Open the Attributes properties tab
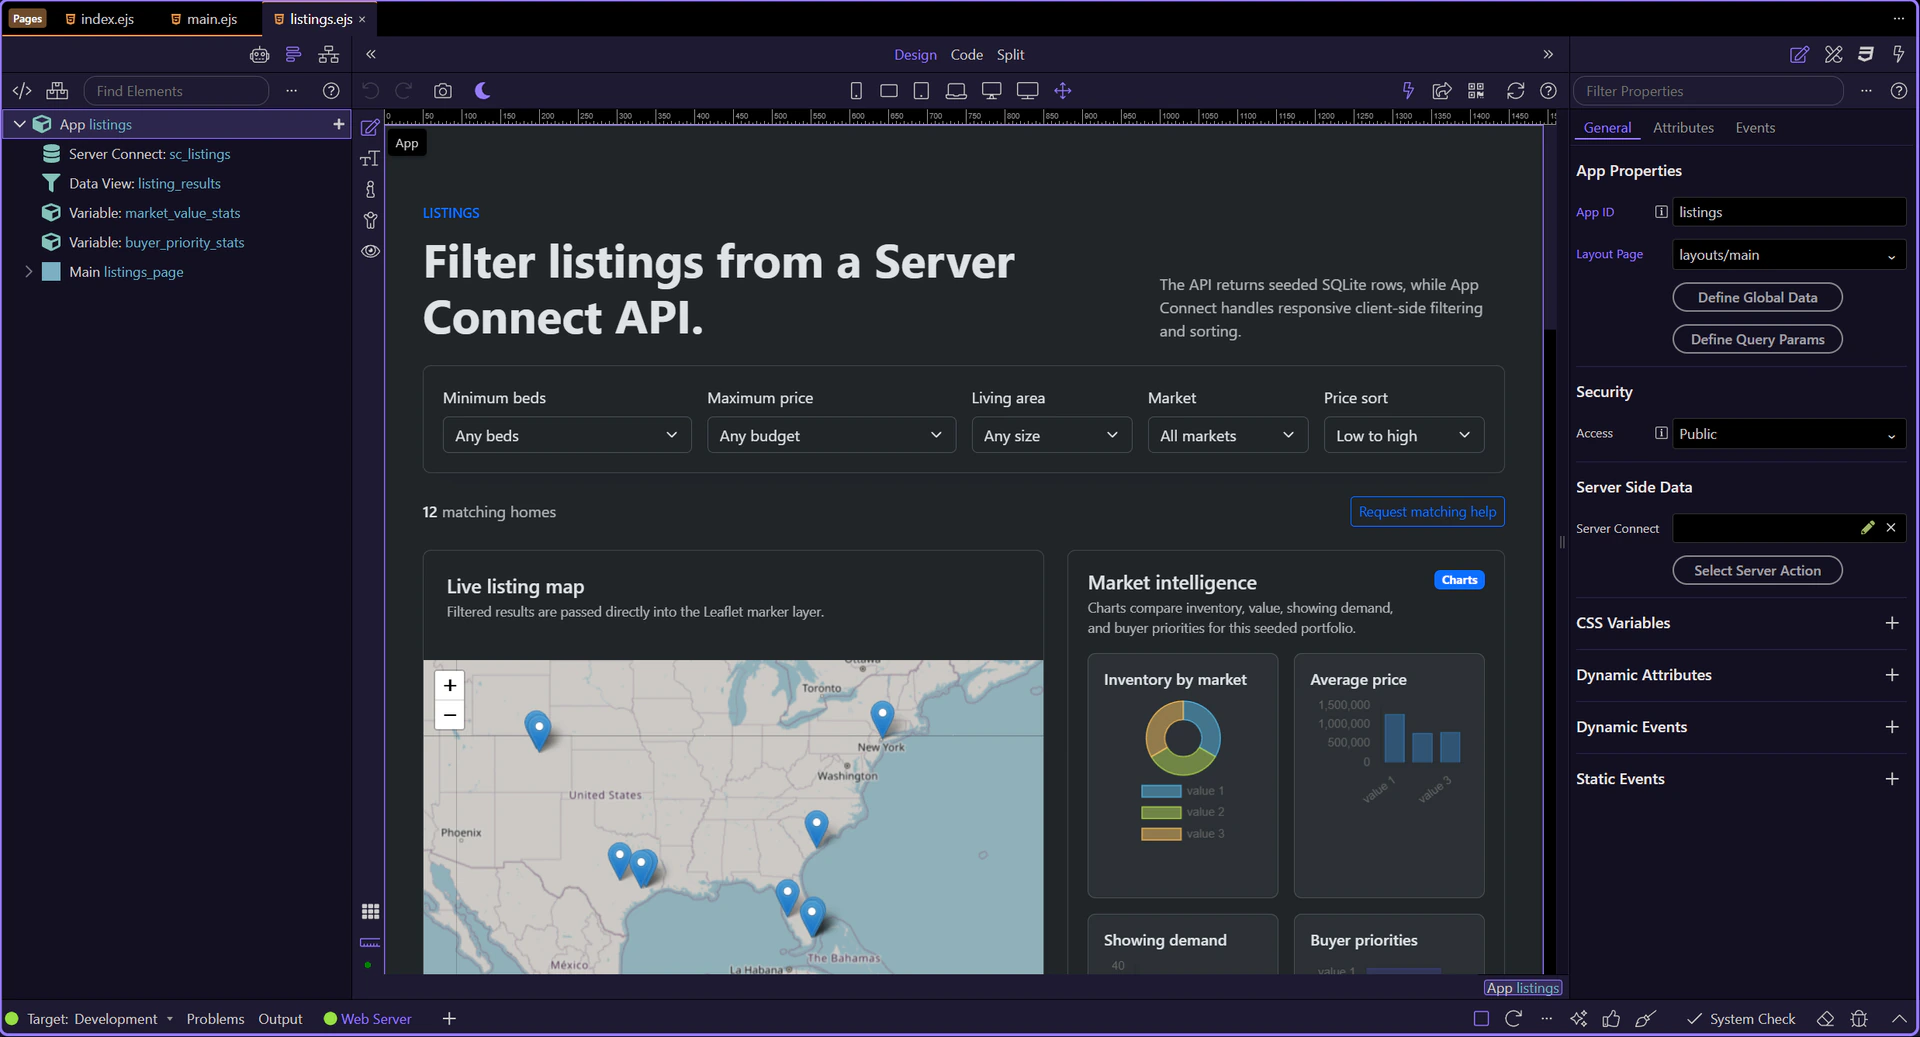 (x=1682, y=128)
